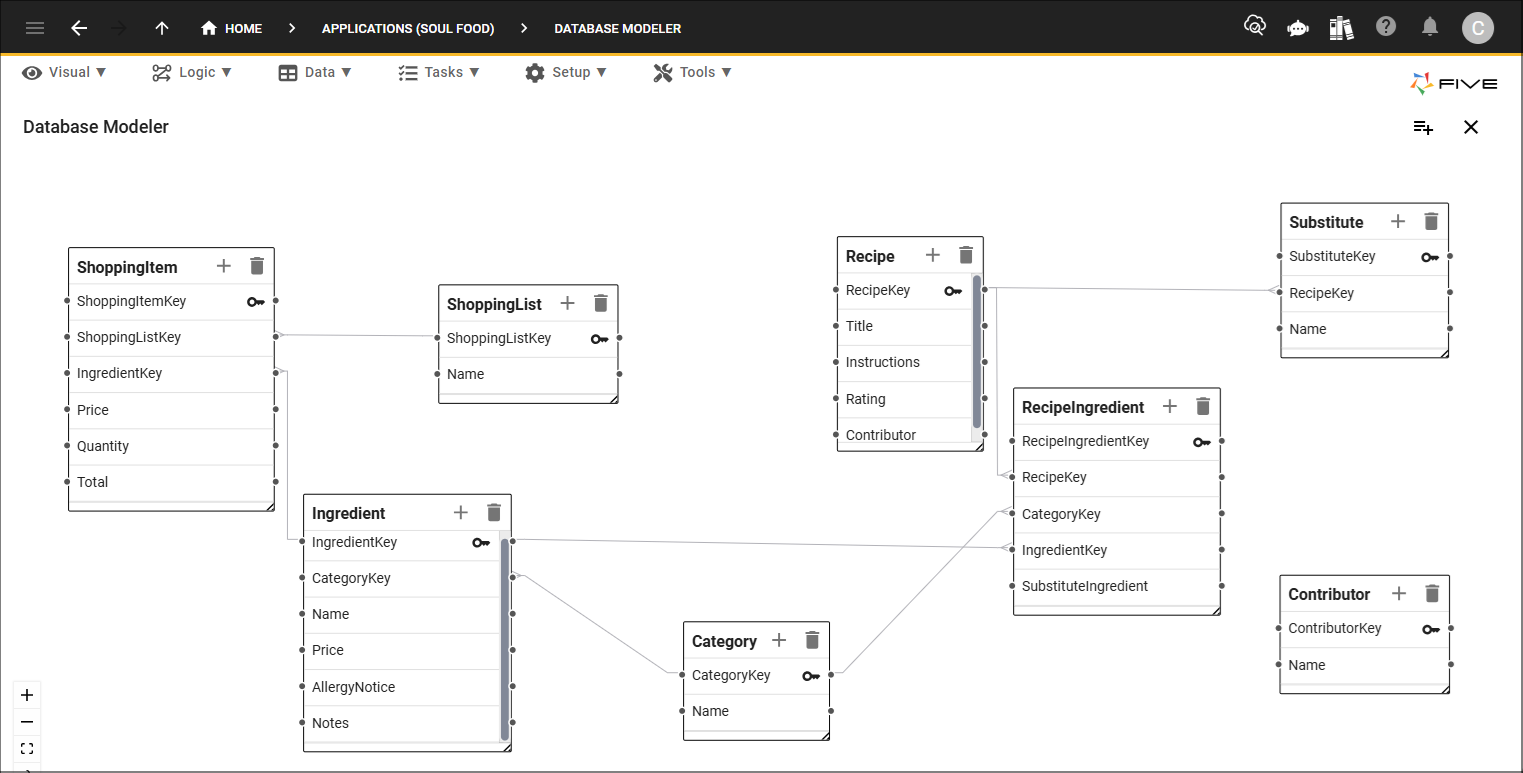Viewport: 1523px width, 773px height.
Task: Add a field to Ingredient table
Action: [461, 512]
